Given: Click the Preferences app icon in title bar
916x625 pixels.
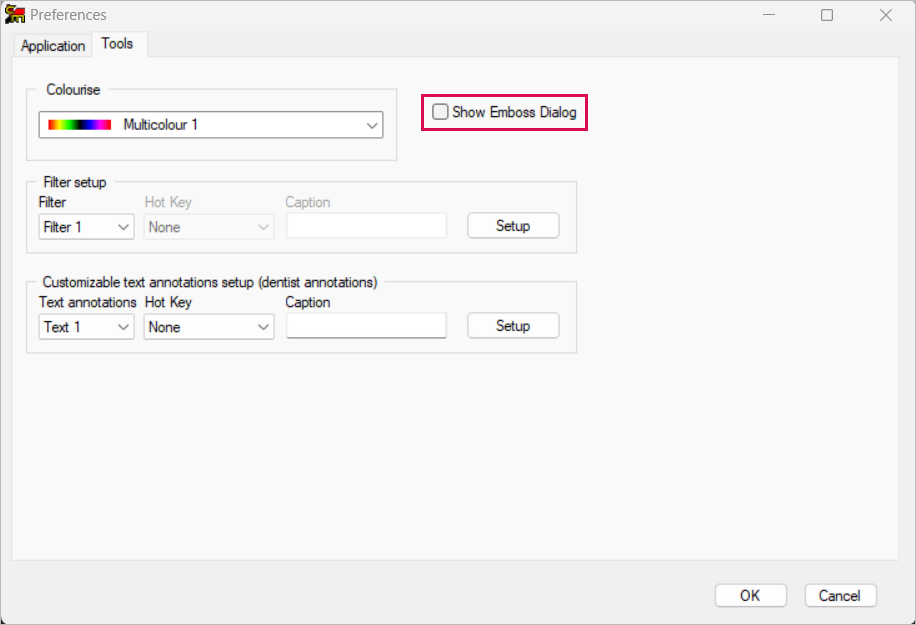Looking at the screenshot, I should (15, 15).
